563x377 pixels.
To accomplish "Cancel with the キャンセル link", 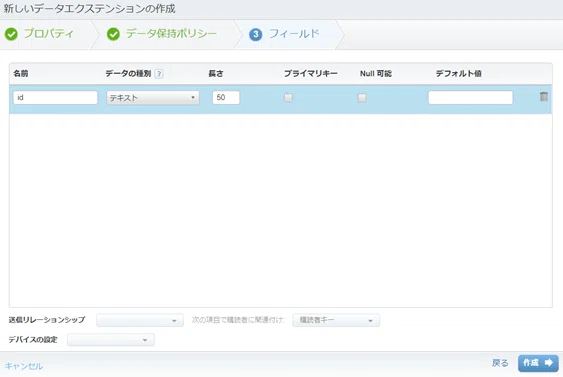I will (24, 366).
